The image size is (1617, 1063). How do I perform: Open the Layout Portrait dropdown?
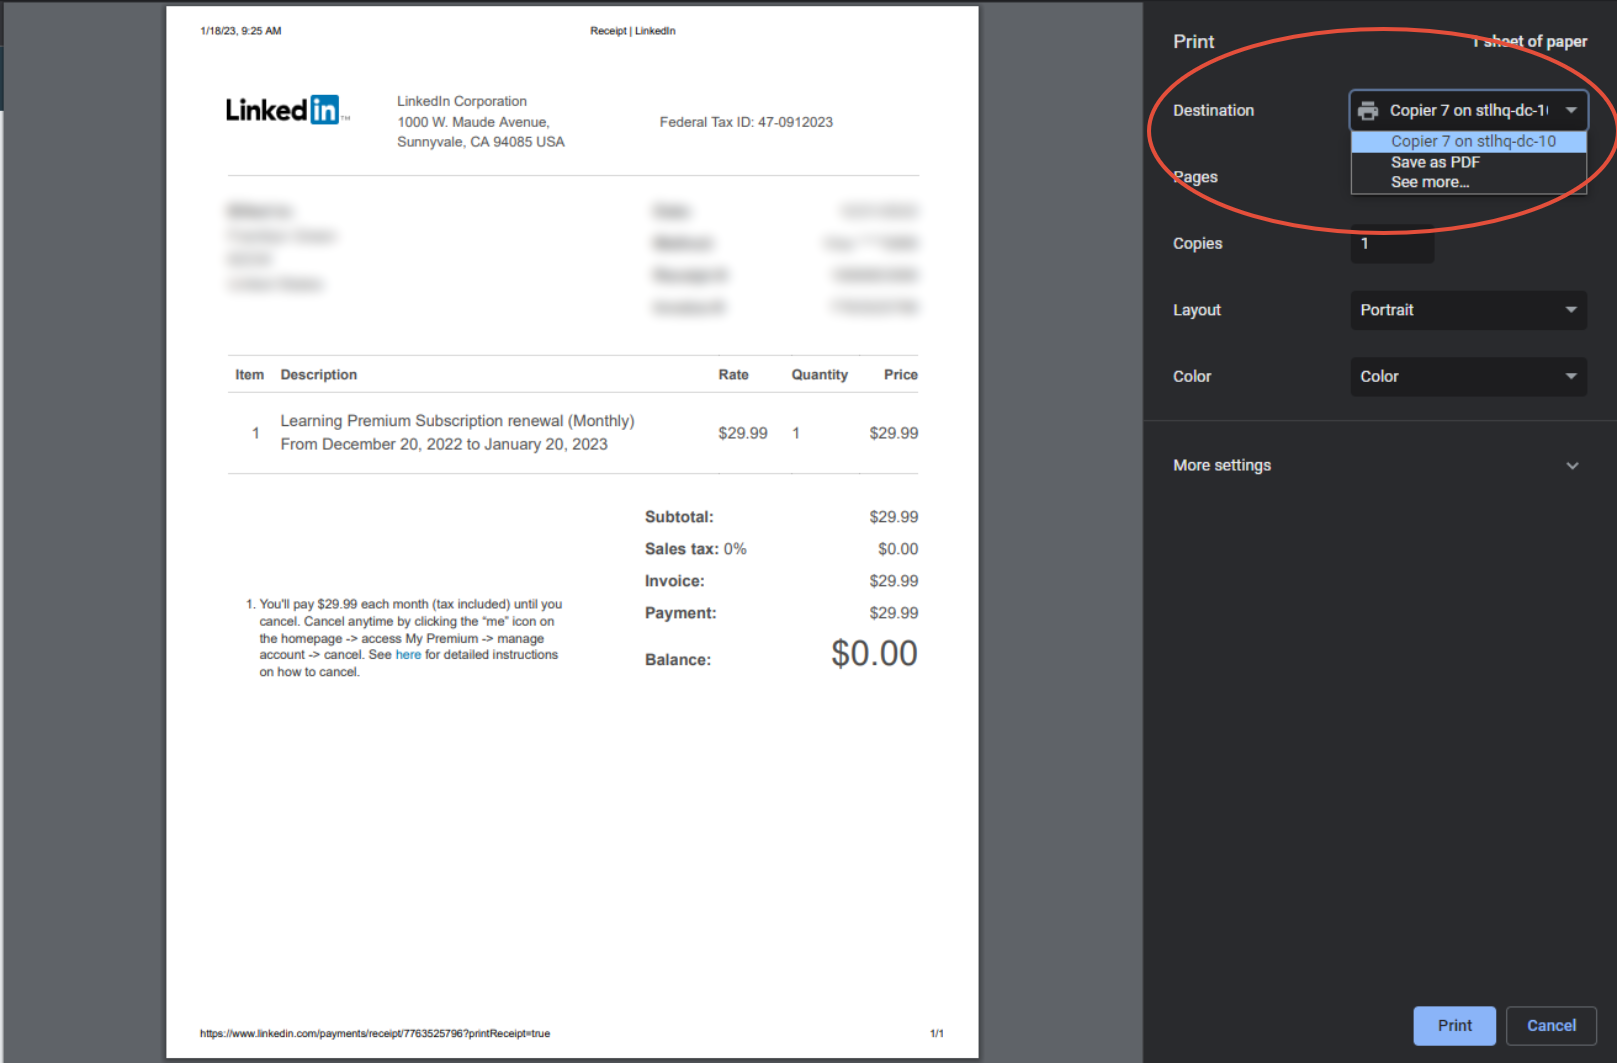(1468, 310)
